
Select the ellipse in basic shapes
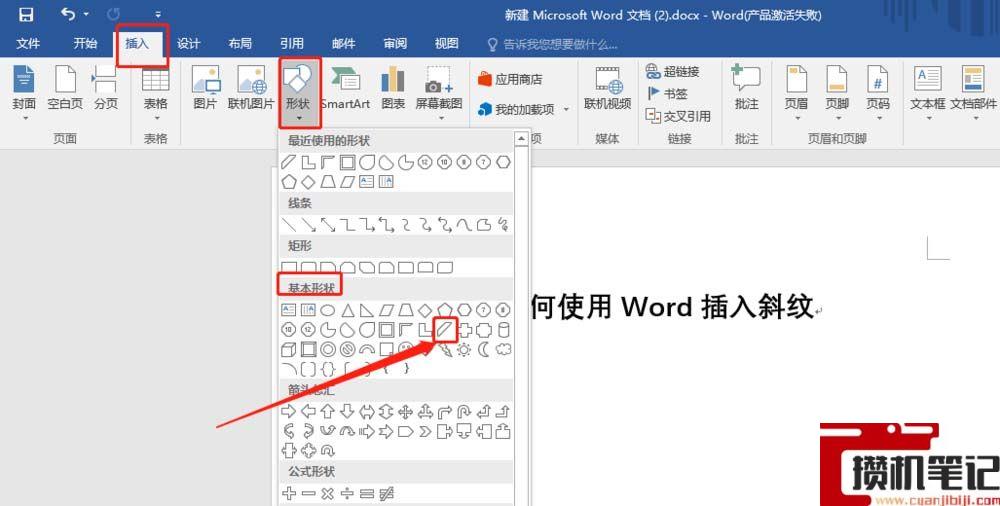coord(328,311)
